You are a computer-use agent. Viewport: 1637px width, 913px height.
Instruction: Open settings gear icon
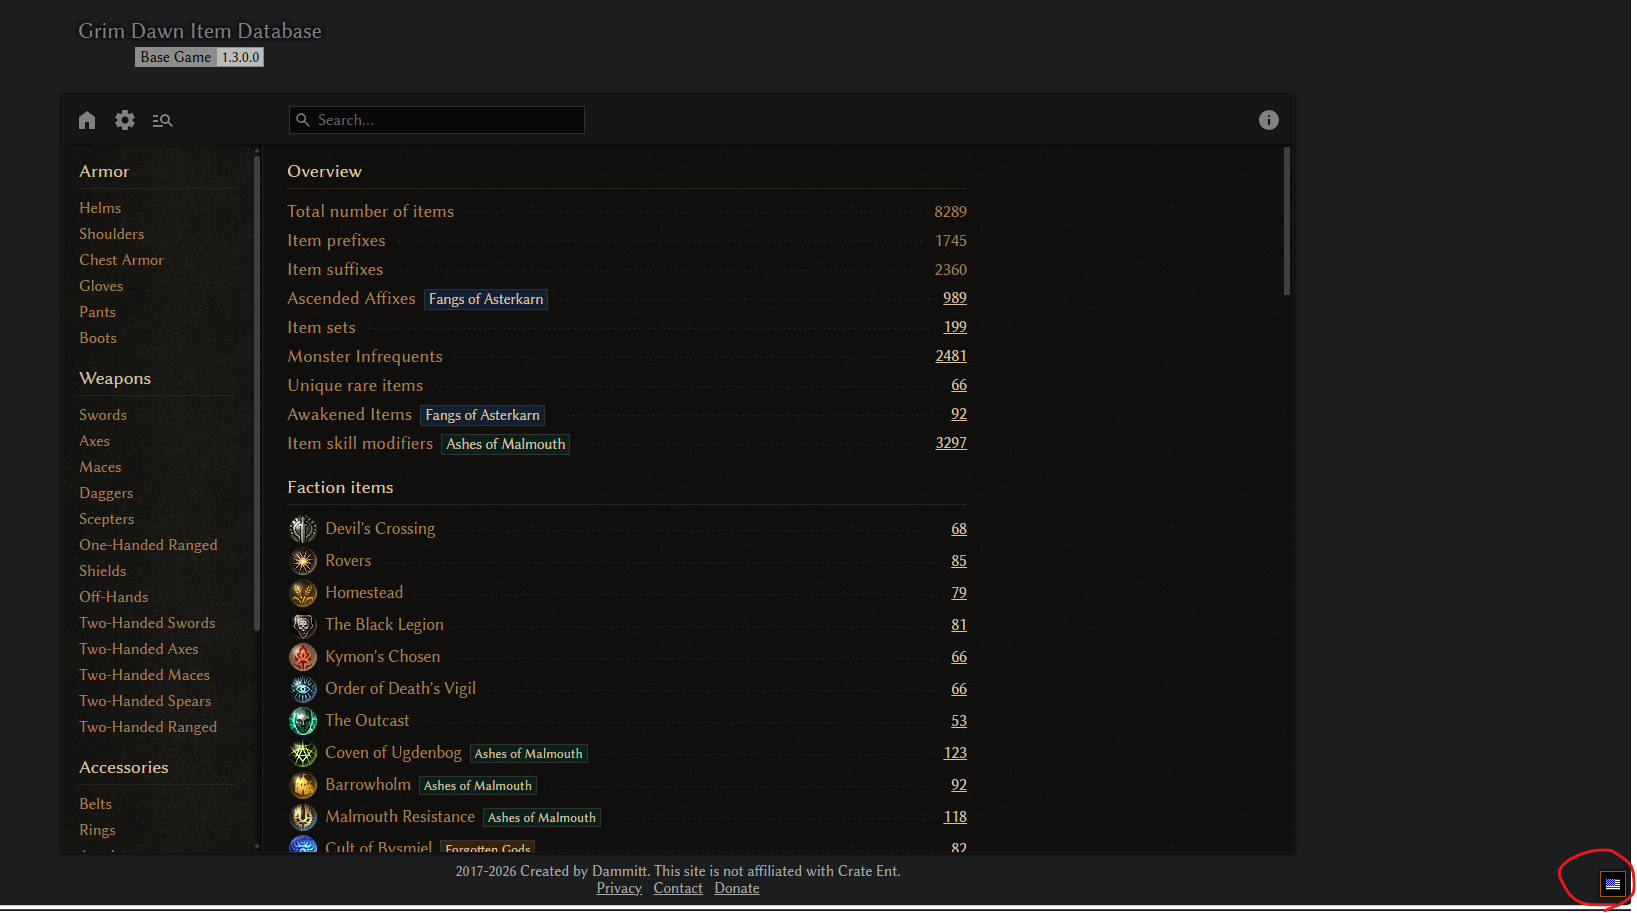pyautogui.click(x=125, y=120)
